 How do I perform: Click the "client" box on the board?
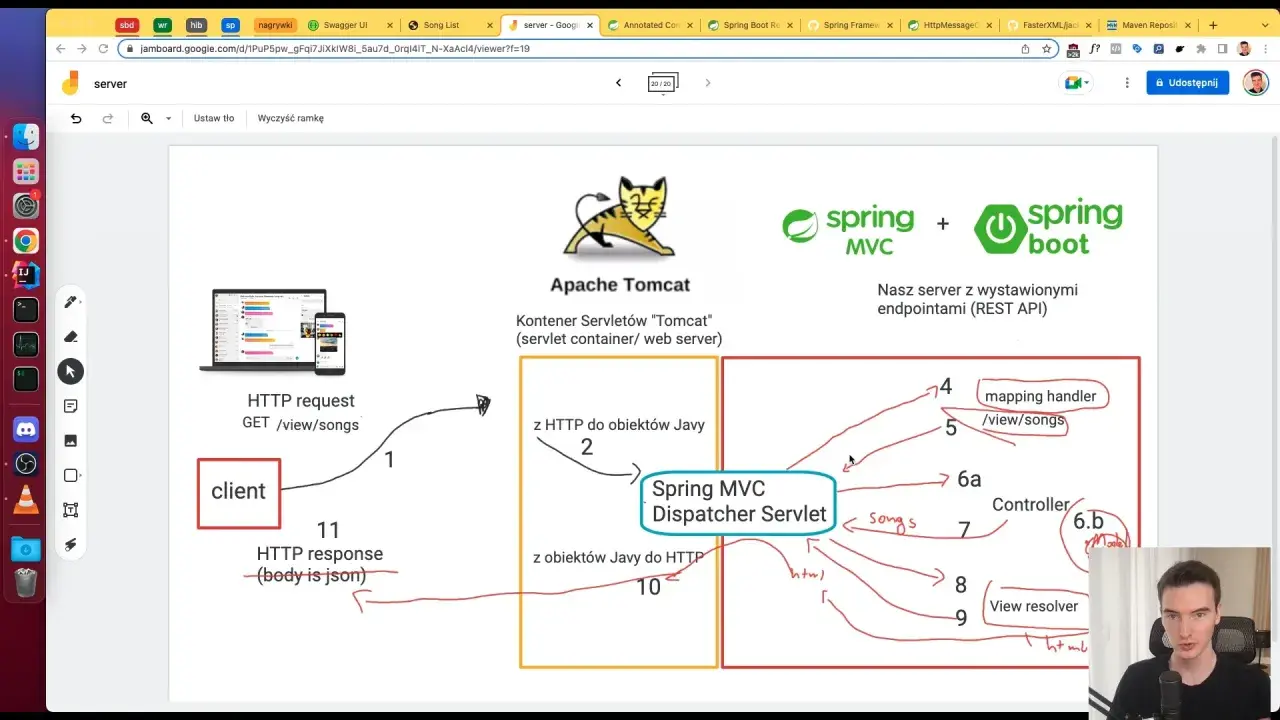point(239,493)
